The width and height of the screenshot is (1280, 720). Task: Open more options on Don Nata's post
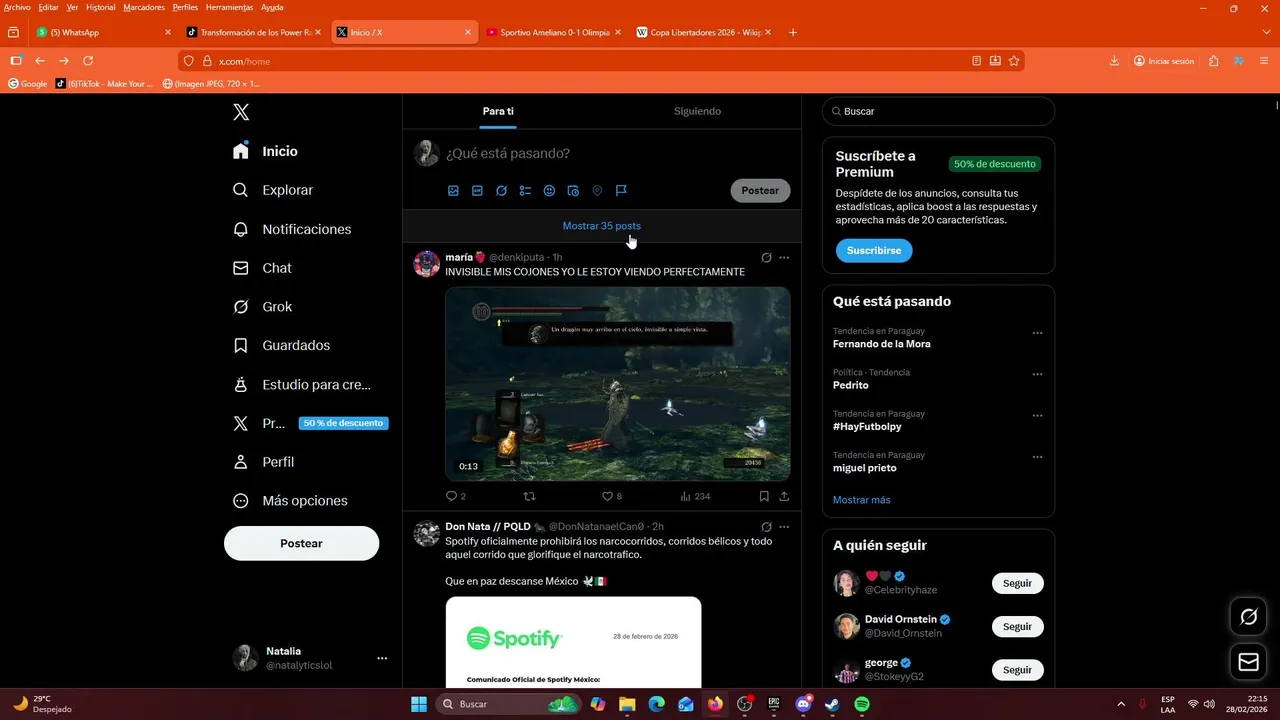[784, 526]
